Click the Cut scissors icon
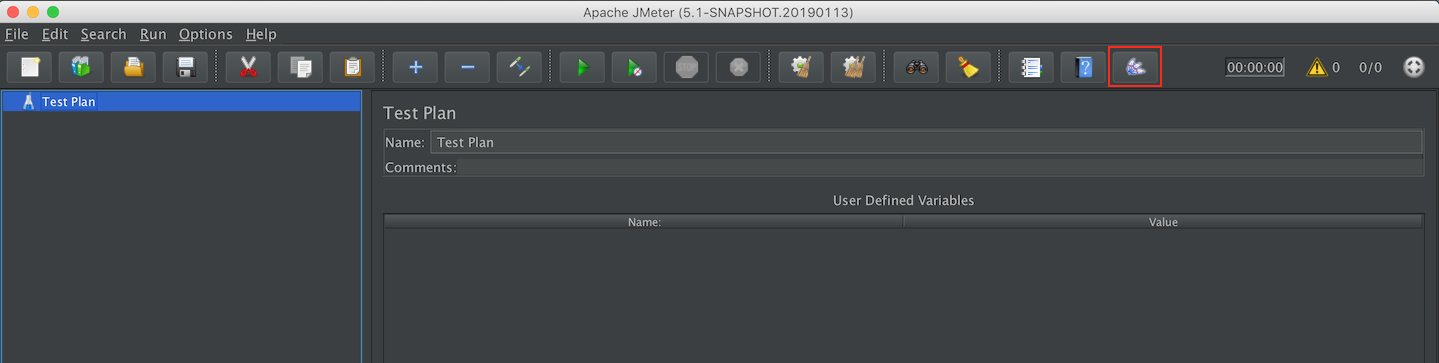The height and width of the screenshot is (363, 1439). point(249,67)
